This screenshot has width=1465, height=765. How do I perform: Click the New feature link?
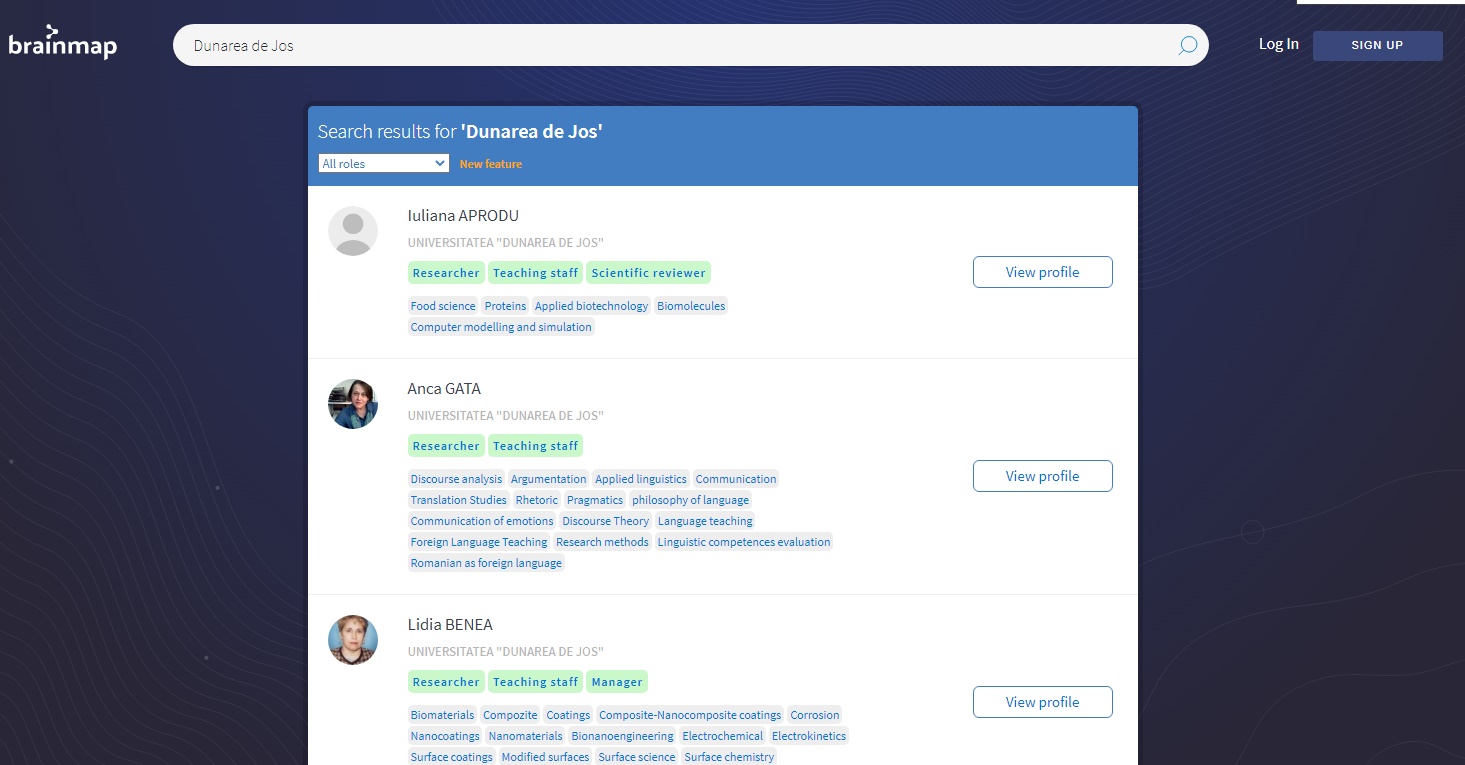pyautogui.click(x=491, y=164)
